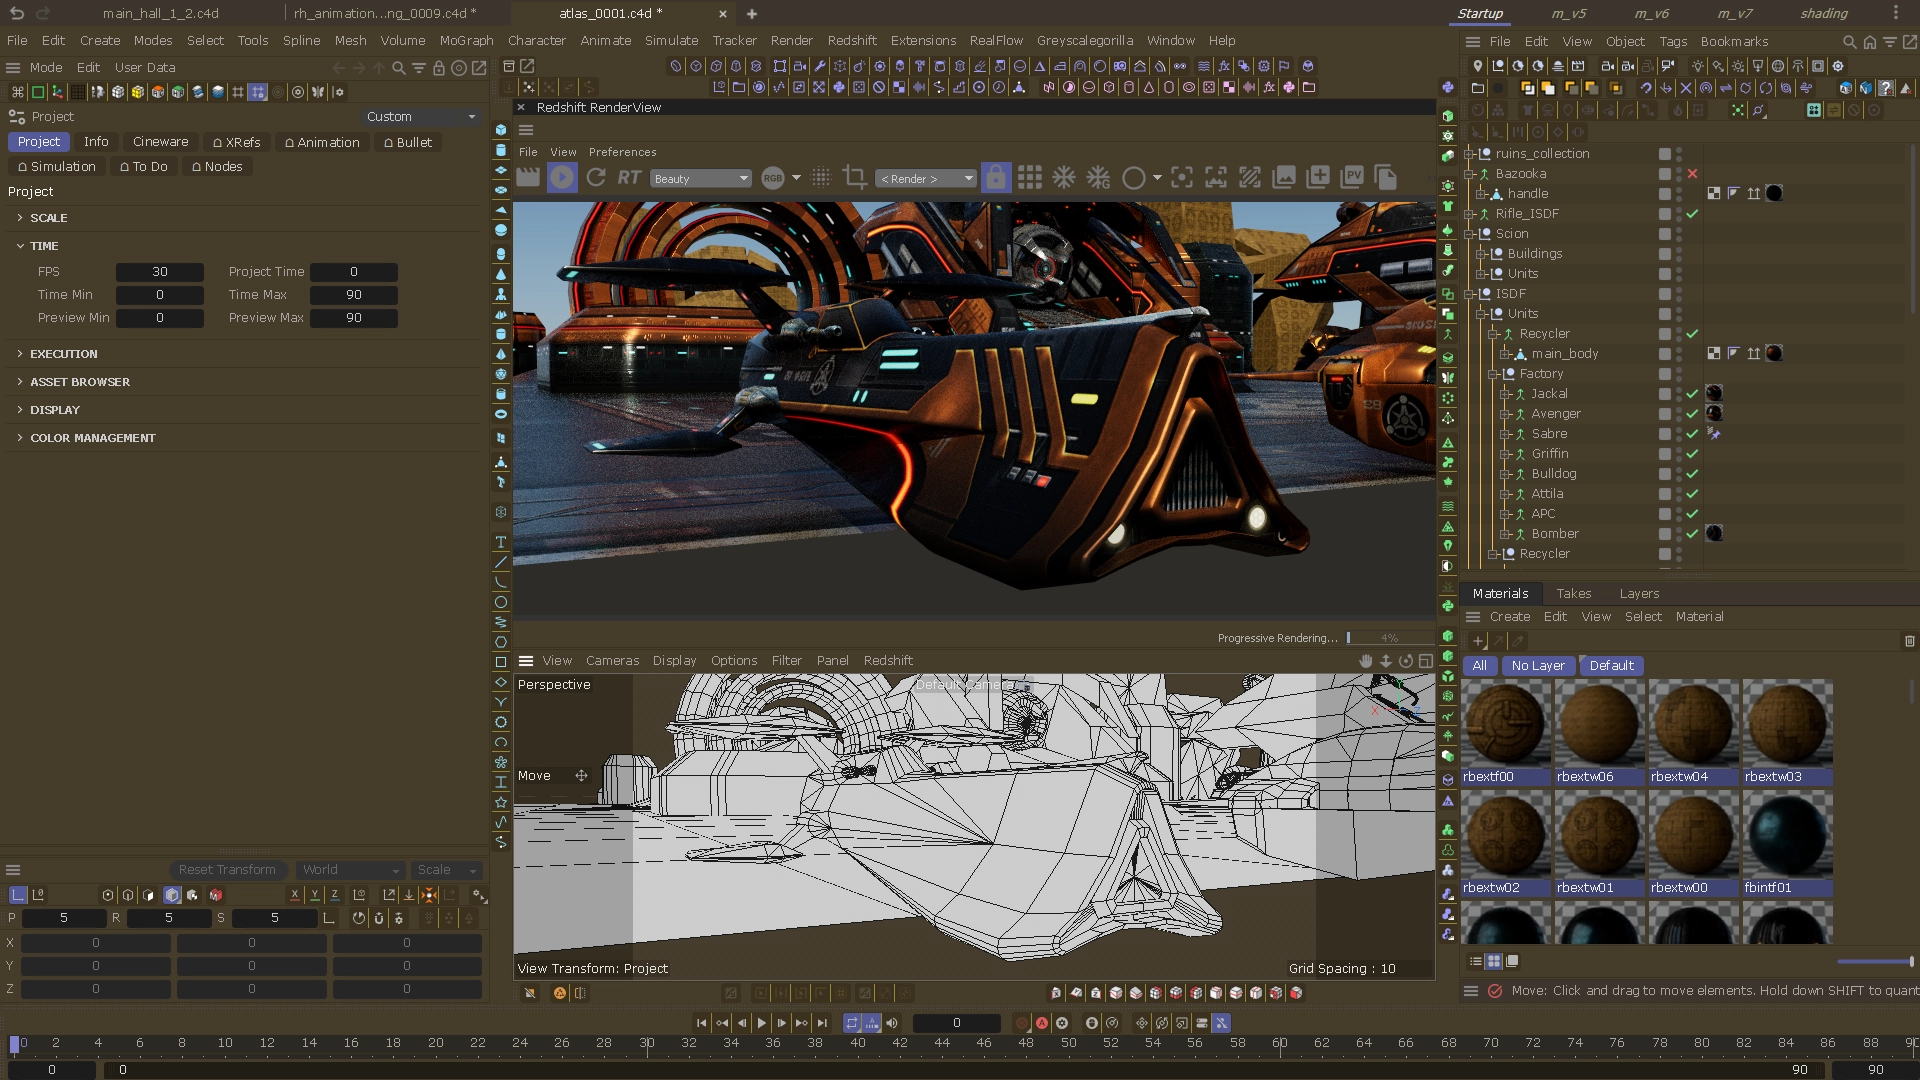Open the viewport Cameras menu
This screenshot has height=1080, width=1920.
(x=612, y=661)
